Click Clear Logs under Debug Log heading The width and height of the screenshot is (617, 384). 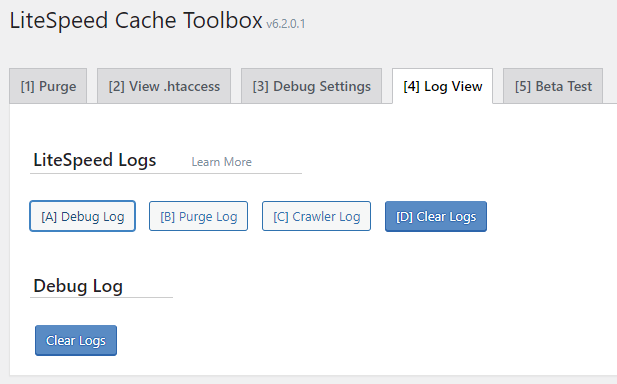[x=76, y=340]
